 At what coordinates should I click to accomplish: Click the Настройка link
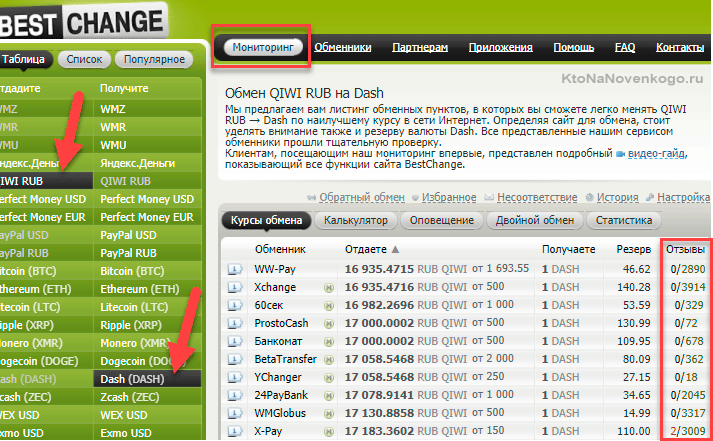pos(683,197)
